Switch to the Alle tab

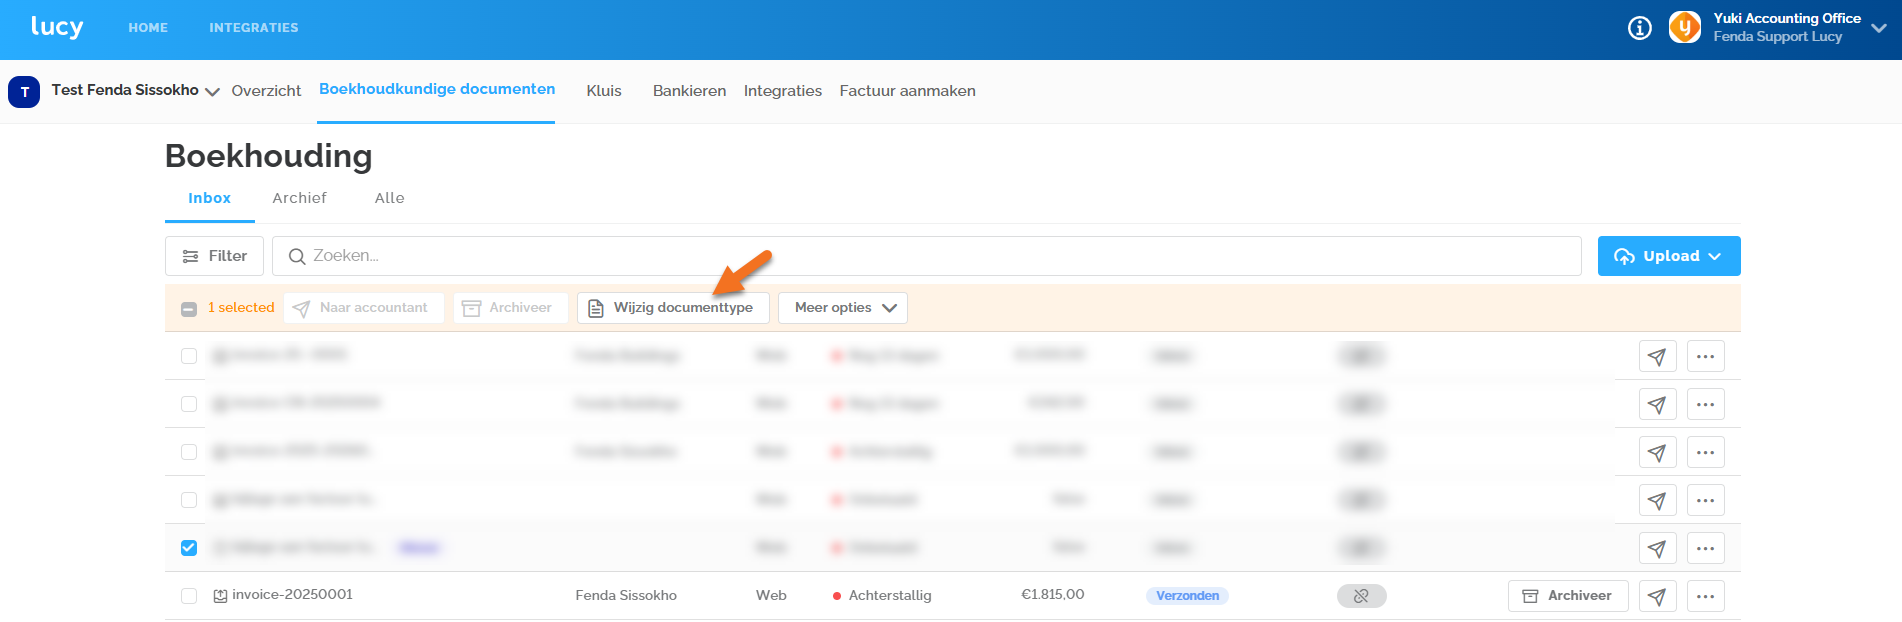[x=390, y=198]
